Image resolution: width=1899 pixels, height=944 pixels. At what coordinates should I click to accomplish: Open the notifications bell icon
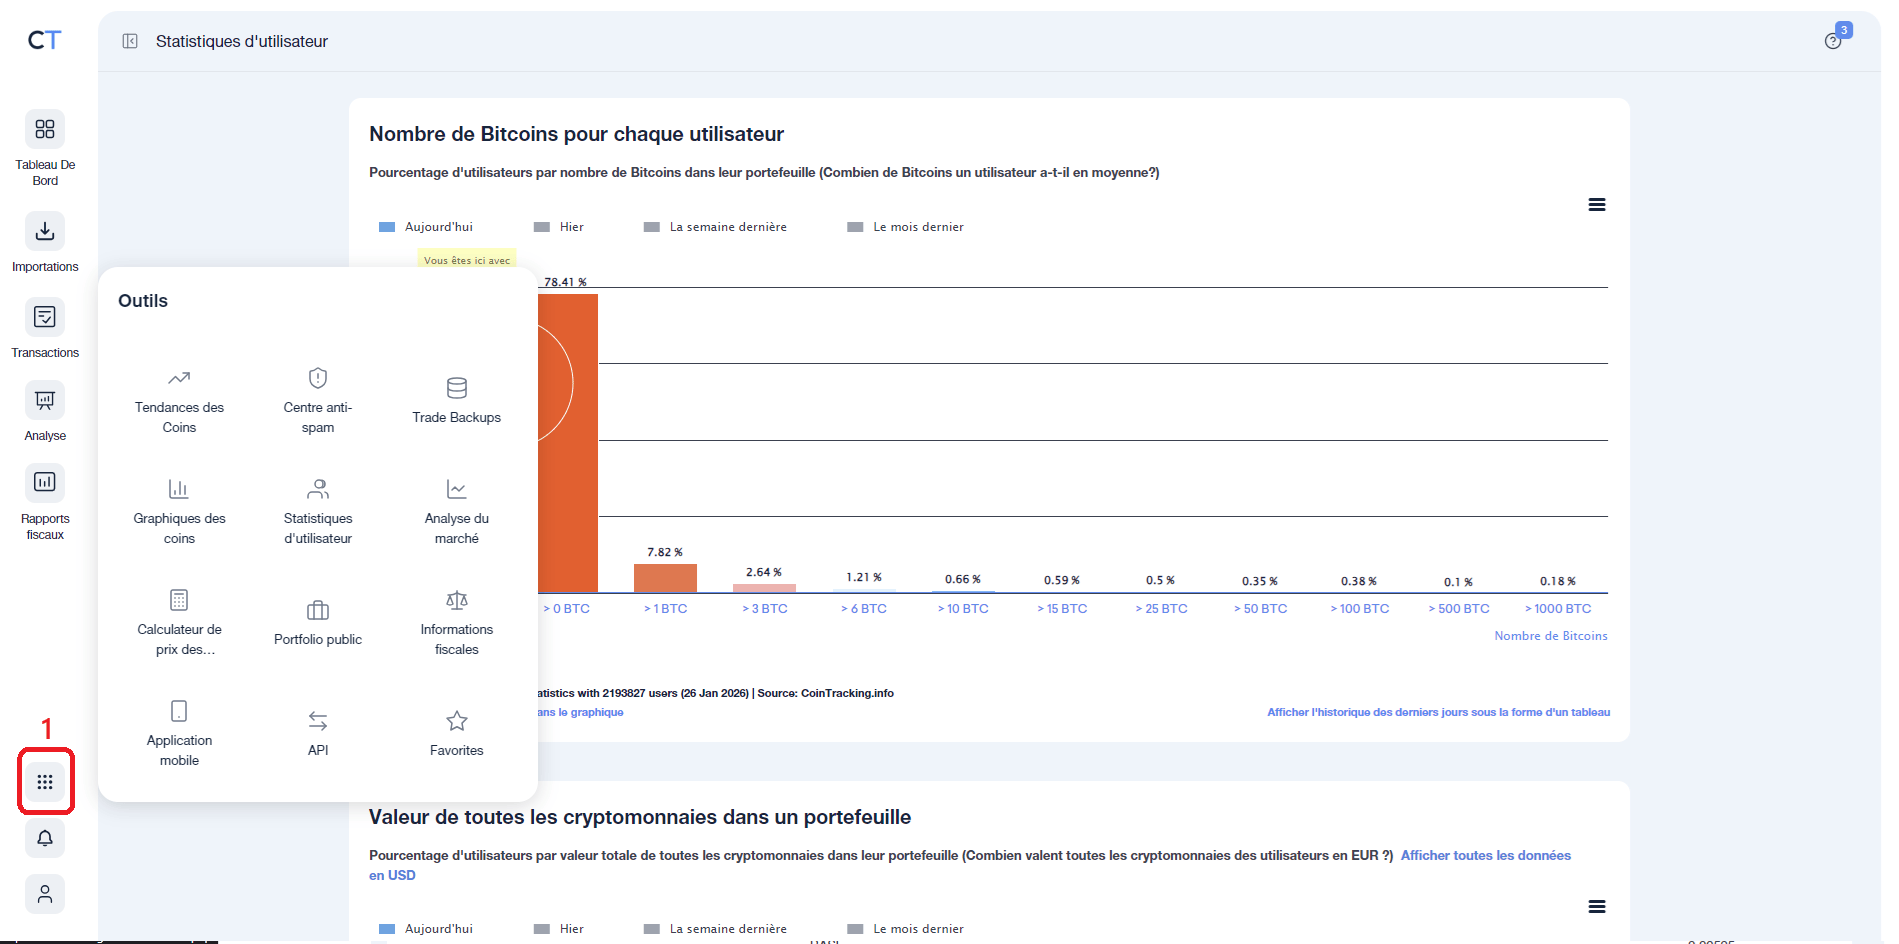tap(45, 838)
